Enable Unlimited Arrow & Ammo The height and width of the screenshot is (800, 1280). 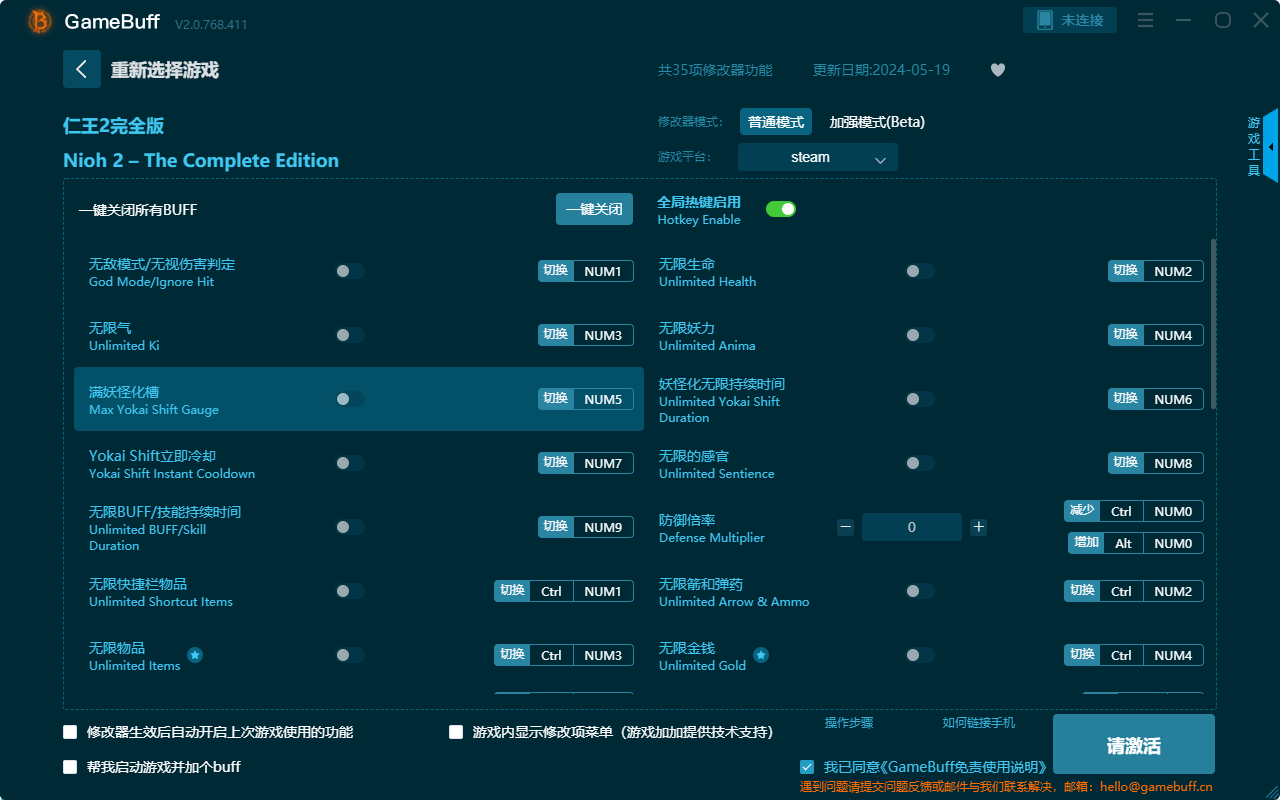tap(920, 591)
